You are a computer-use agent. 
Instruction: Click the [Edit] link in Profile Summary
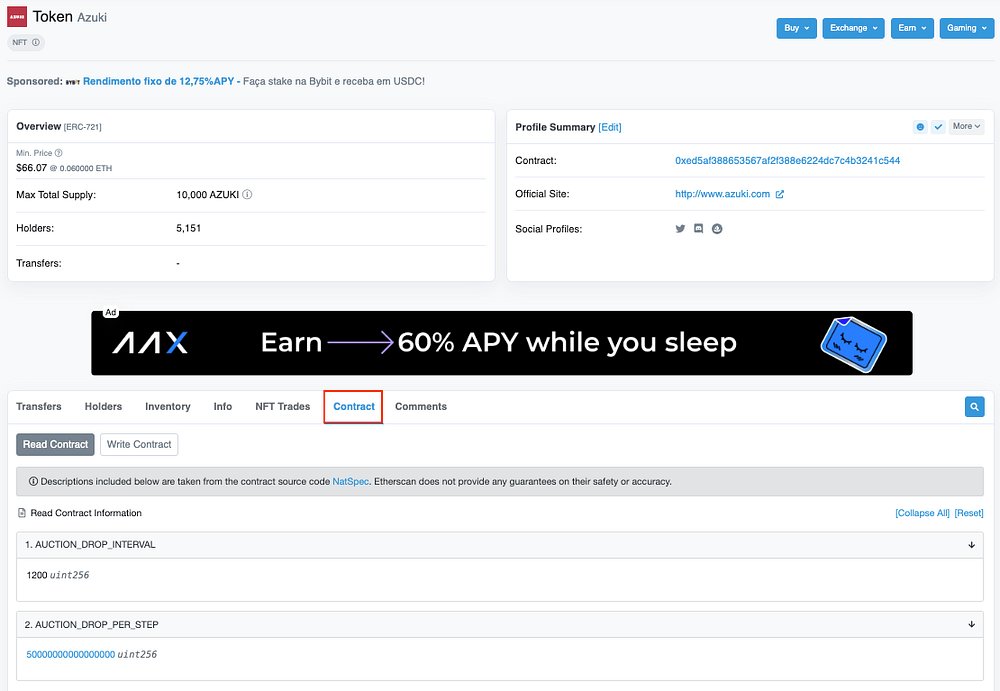(610, 127)
